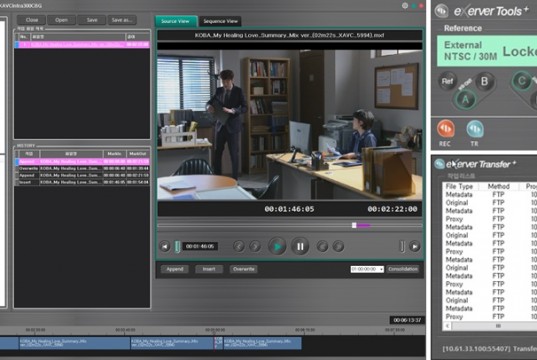537x360 pixels.
Task: Jump to the end of the clip
Action: click(x=414, y=246)
